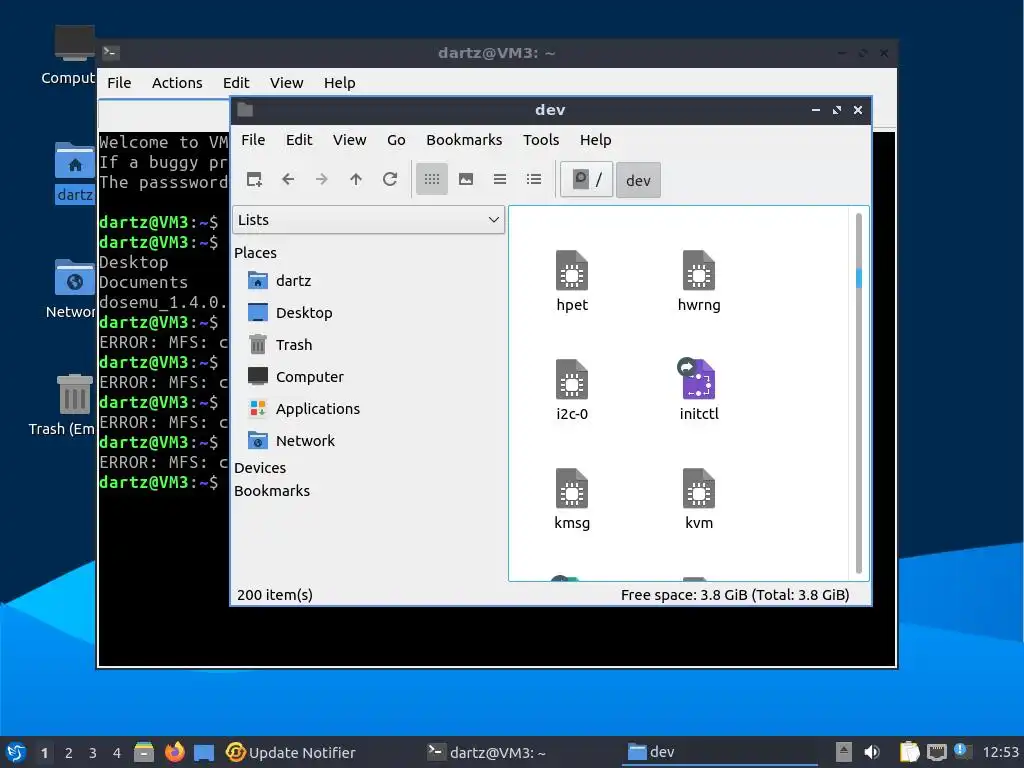Image resolution: width=1024 pixels, height=768 pixels.
Task: Open the terminal's Actions menu
Action: pyautogui.click(x=177, y=83)
